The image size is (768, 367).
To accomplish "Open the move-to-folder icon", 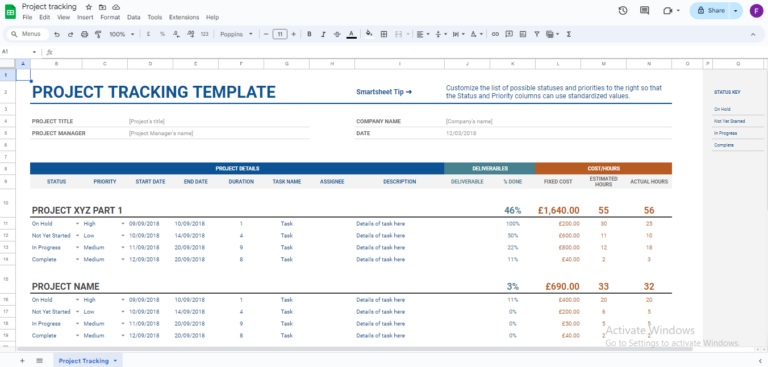I will click(x=102, y=7).
